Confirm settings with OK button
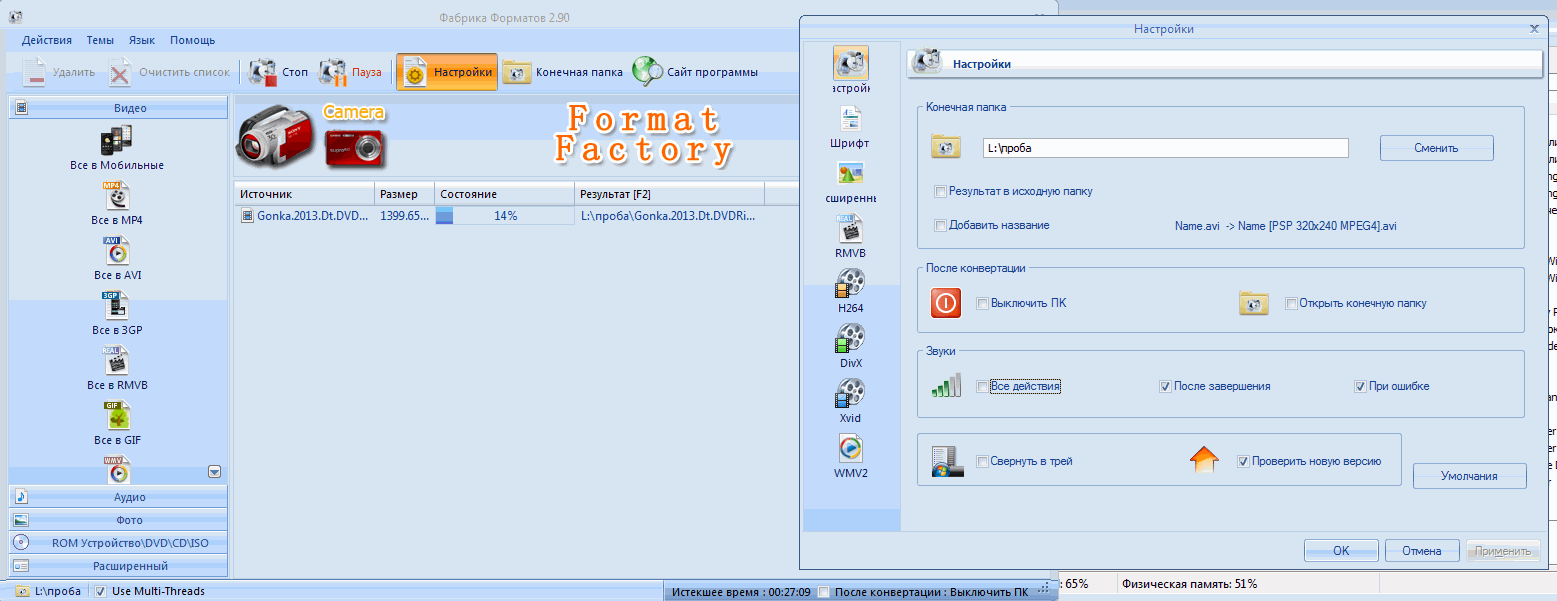This screenshot has height=601, width=1557. point(1341,551)
